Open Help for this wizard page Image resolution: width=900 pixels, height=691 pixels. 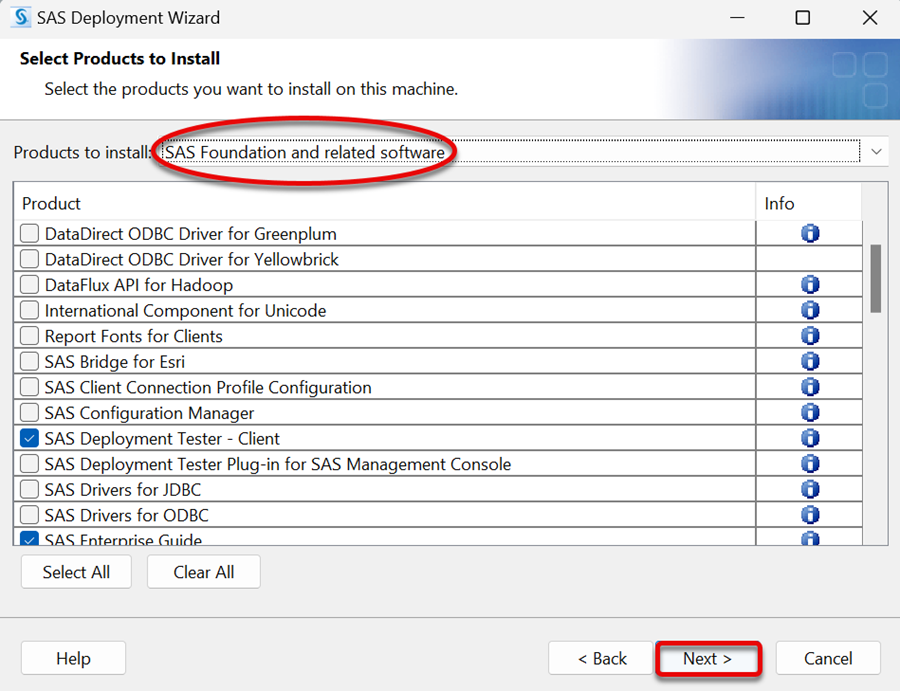(73, 658)
